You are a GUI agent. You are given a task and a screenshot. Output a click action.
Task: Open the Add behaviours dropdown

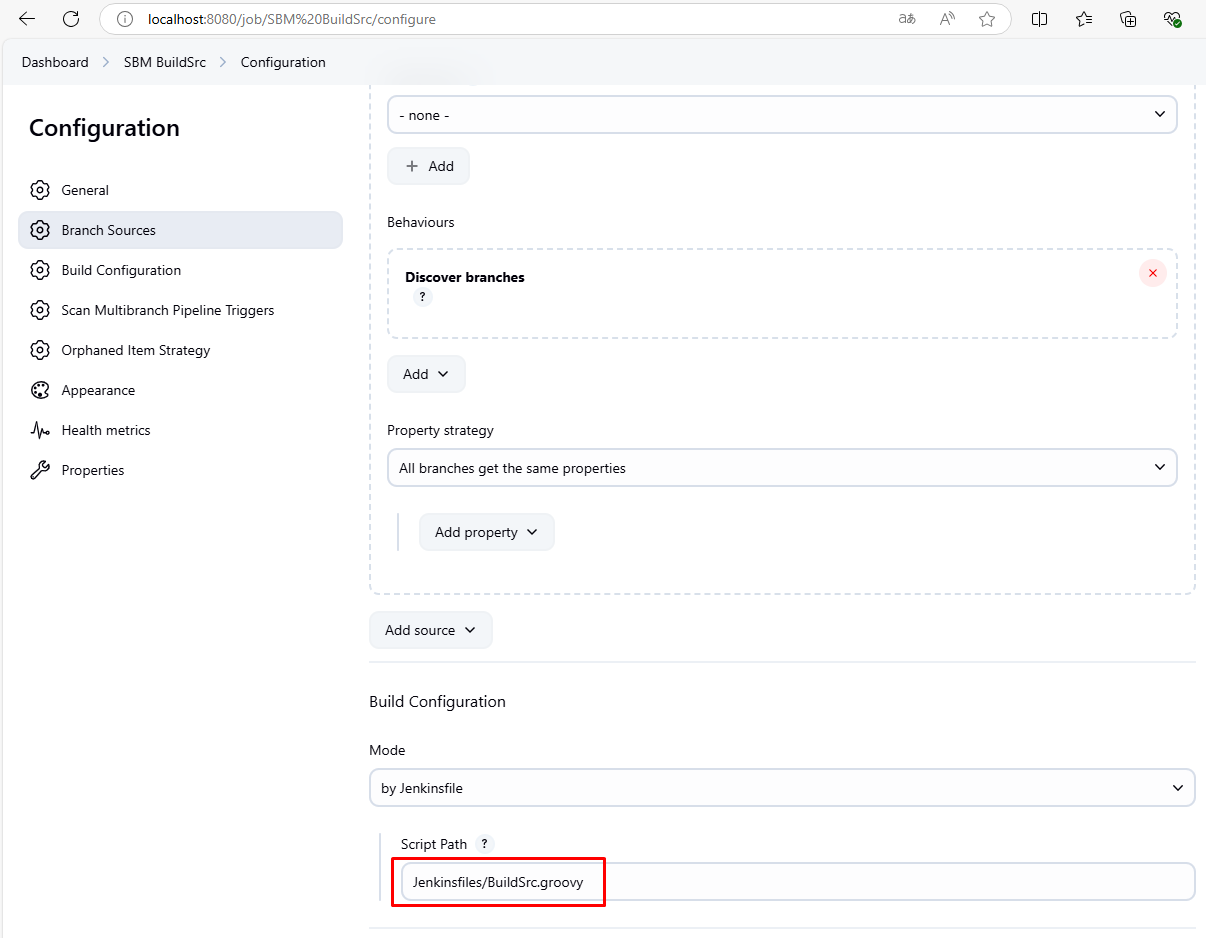[x=426, y=374]
